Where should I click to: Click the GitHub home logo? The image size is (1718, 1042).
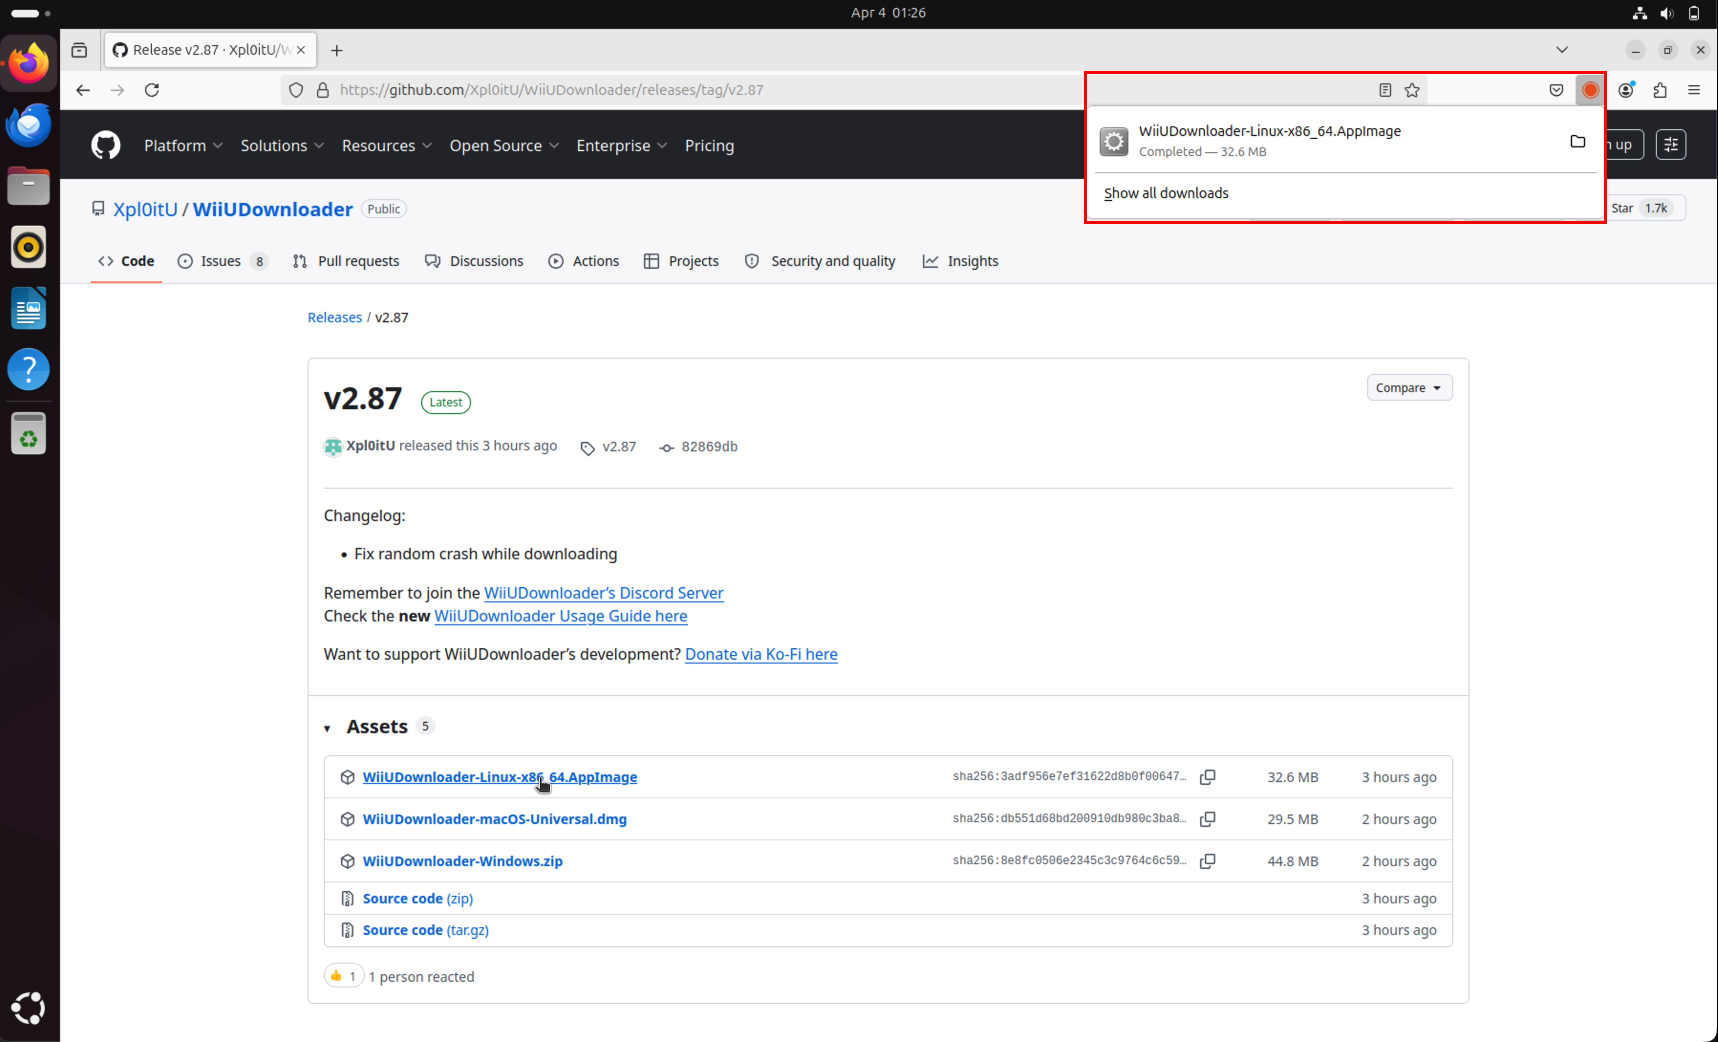pyautogui.click(x=105, y=145)
